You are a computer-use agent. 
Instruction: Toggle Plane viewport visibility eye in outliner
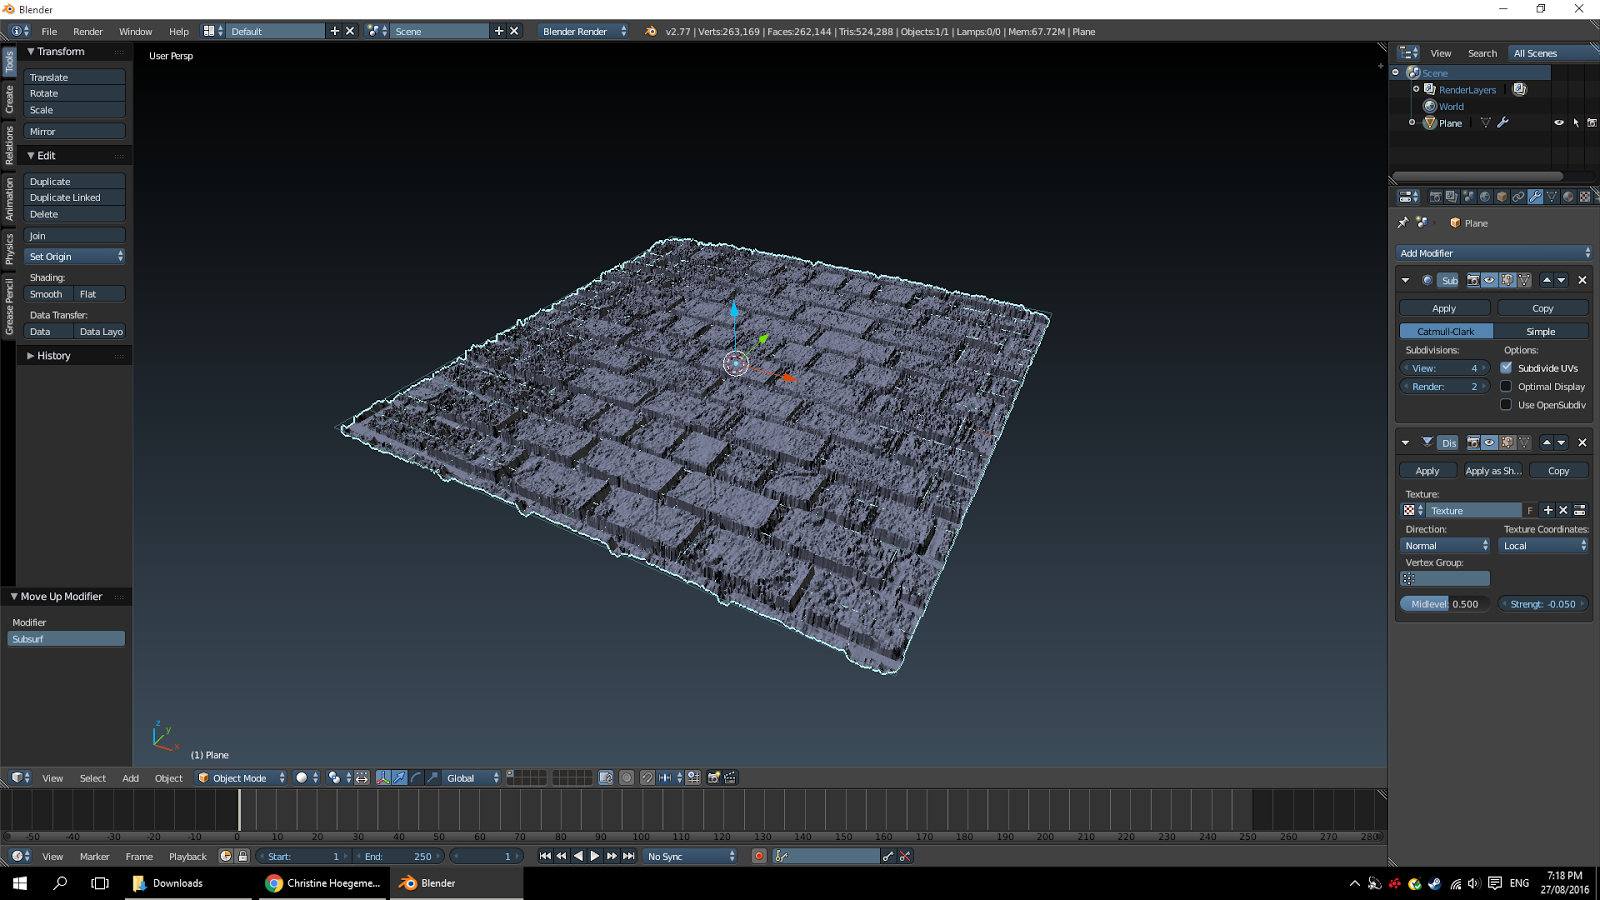click(x=1558, y=123)
